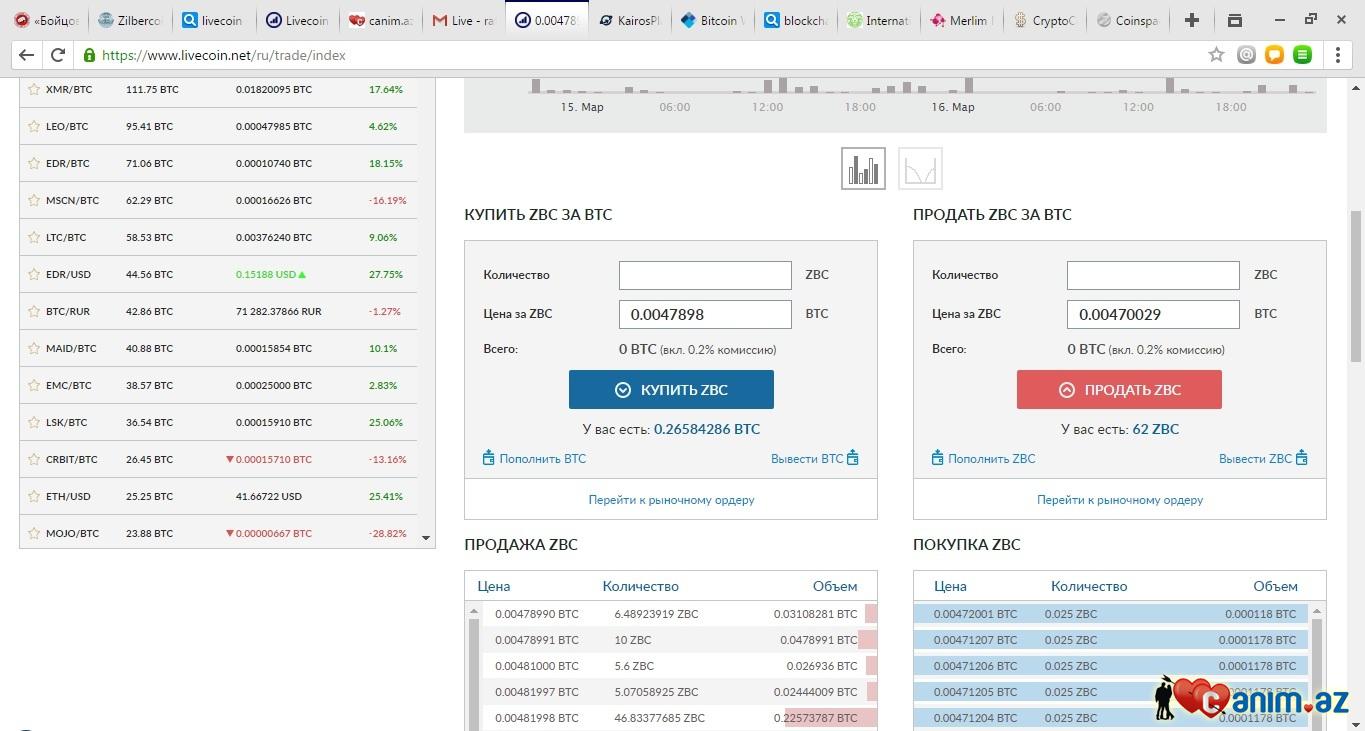This screenshot has height=731, width=1365.
Task: Switch to the blockchain browser tab
Action: (799, 20)
